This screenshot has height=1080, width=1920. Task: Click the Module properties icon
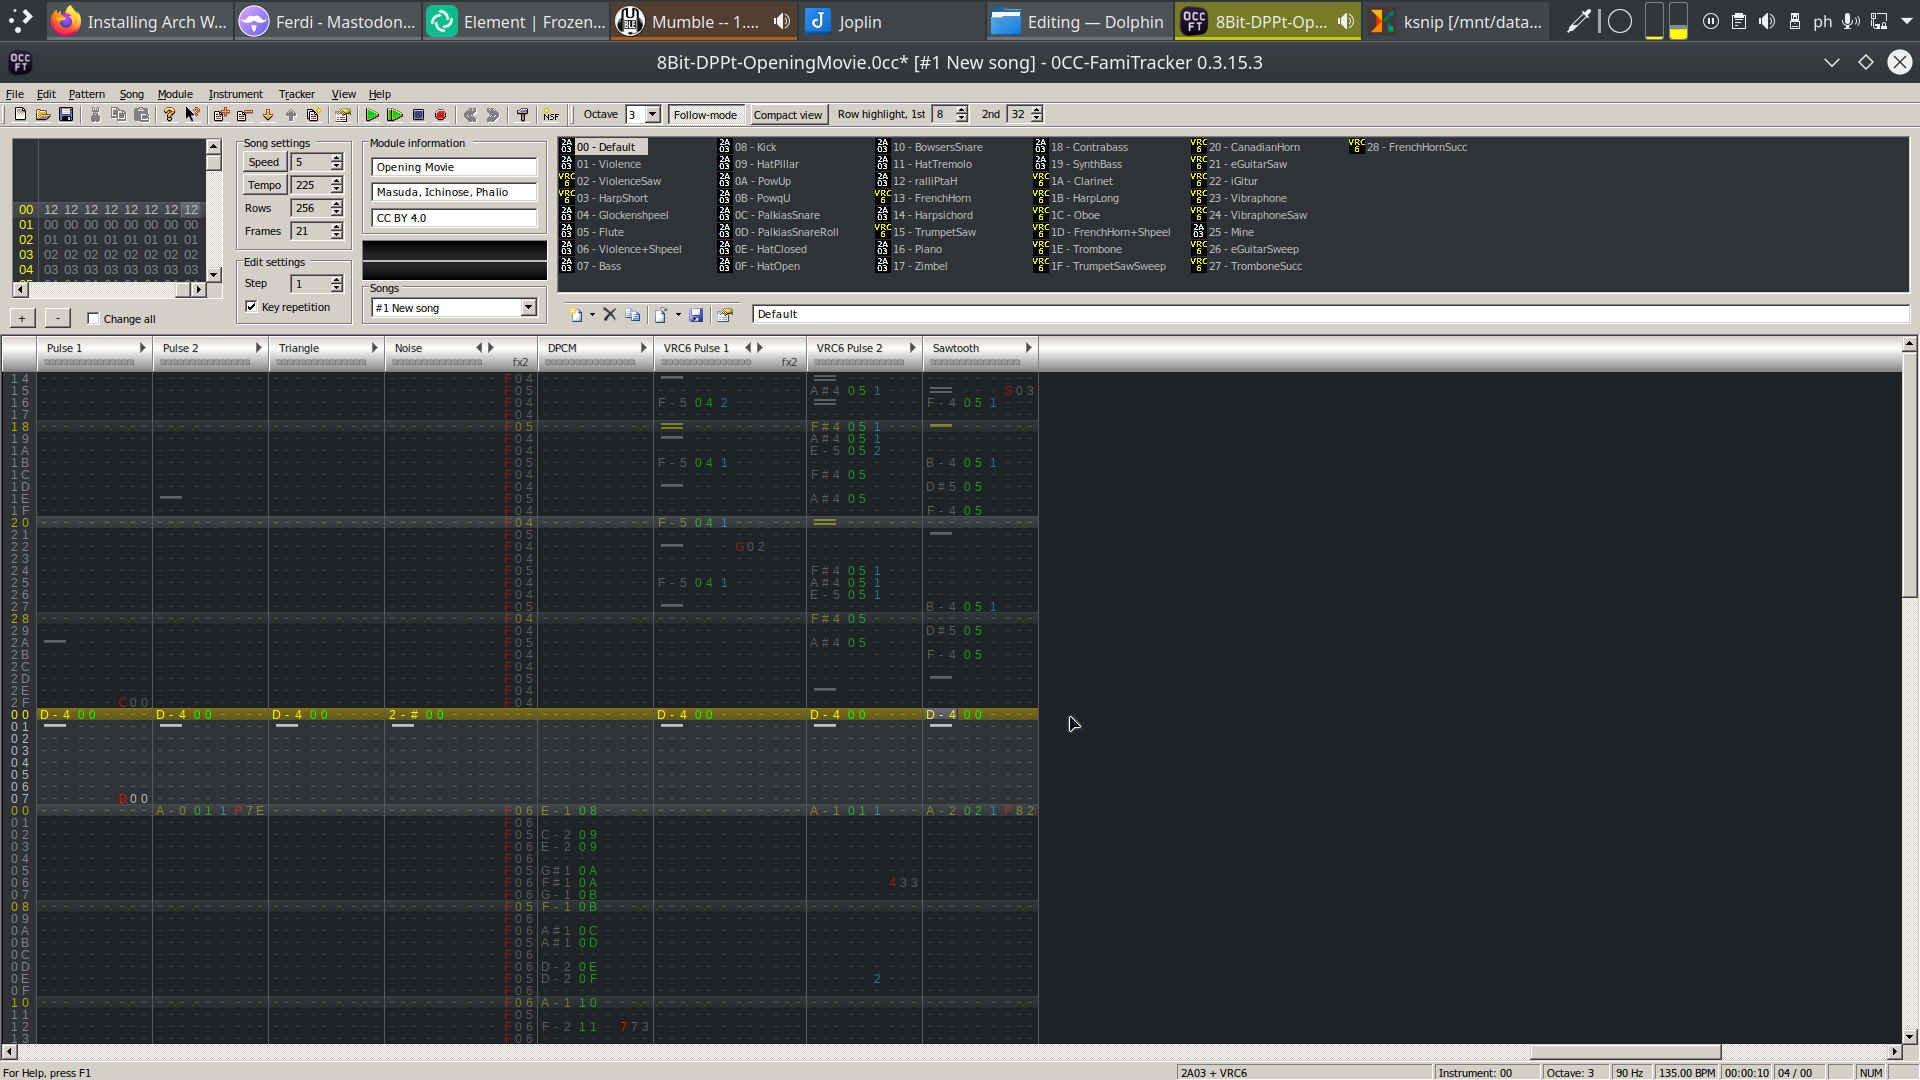point(343,115)
